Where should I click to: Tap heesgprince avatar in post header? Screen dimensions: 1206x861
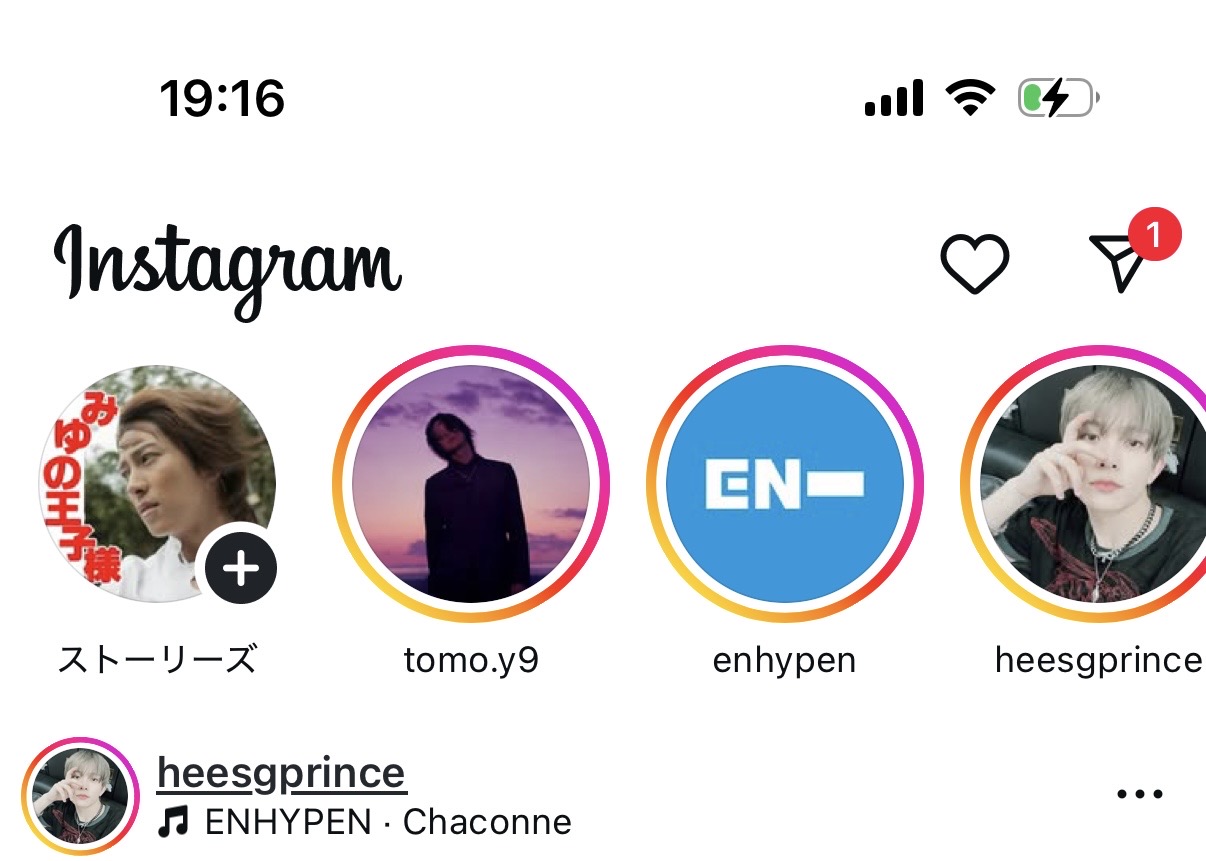(80, 797)
